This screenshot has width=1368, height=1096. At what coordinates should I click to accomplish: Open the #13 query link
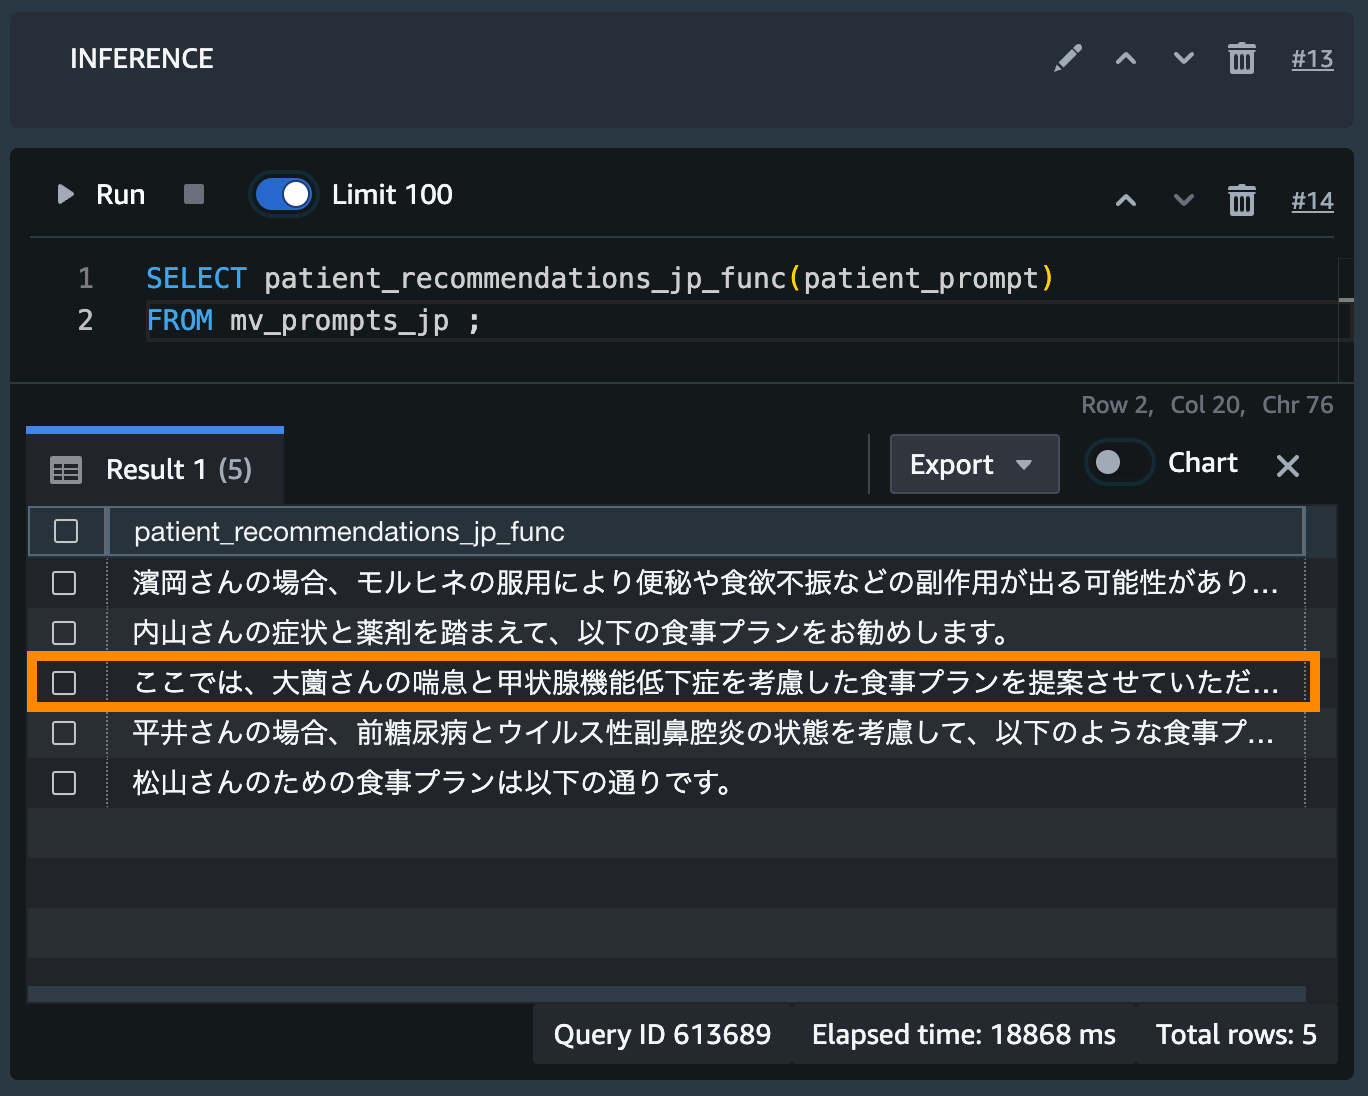1312,58
